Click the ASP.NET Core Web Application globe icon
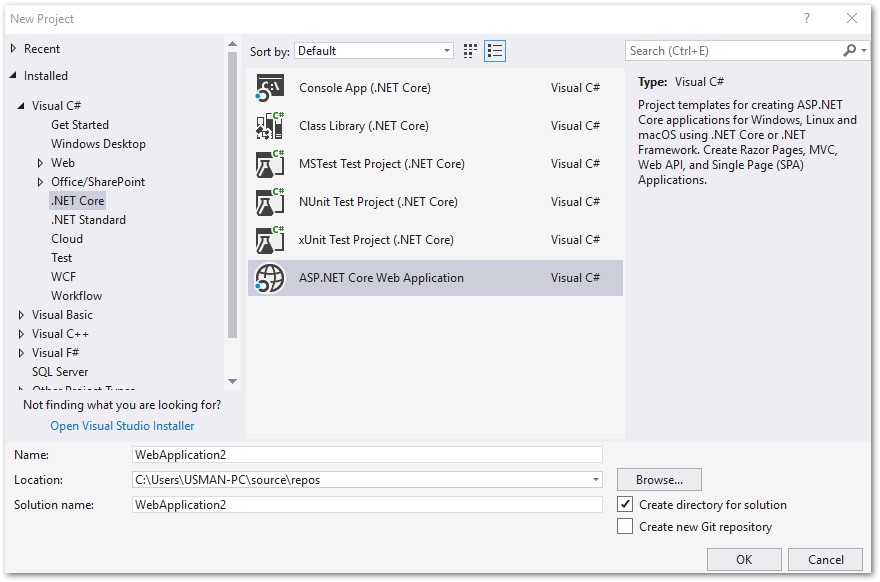Screen dimensions: 880x582 [266, 277]
